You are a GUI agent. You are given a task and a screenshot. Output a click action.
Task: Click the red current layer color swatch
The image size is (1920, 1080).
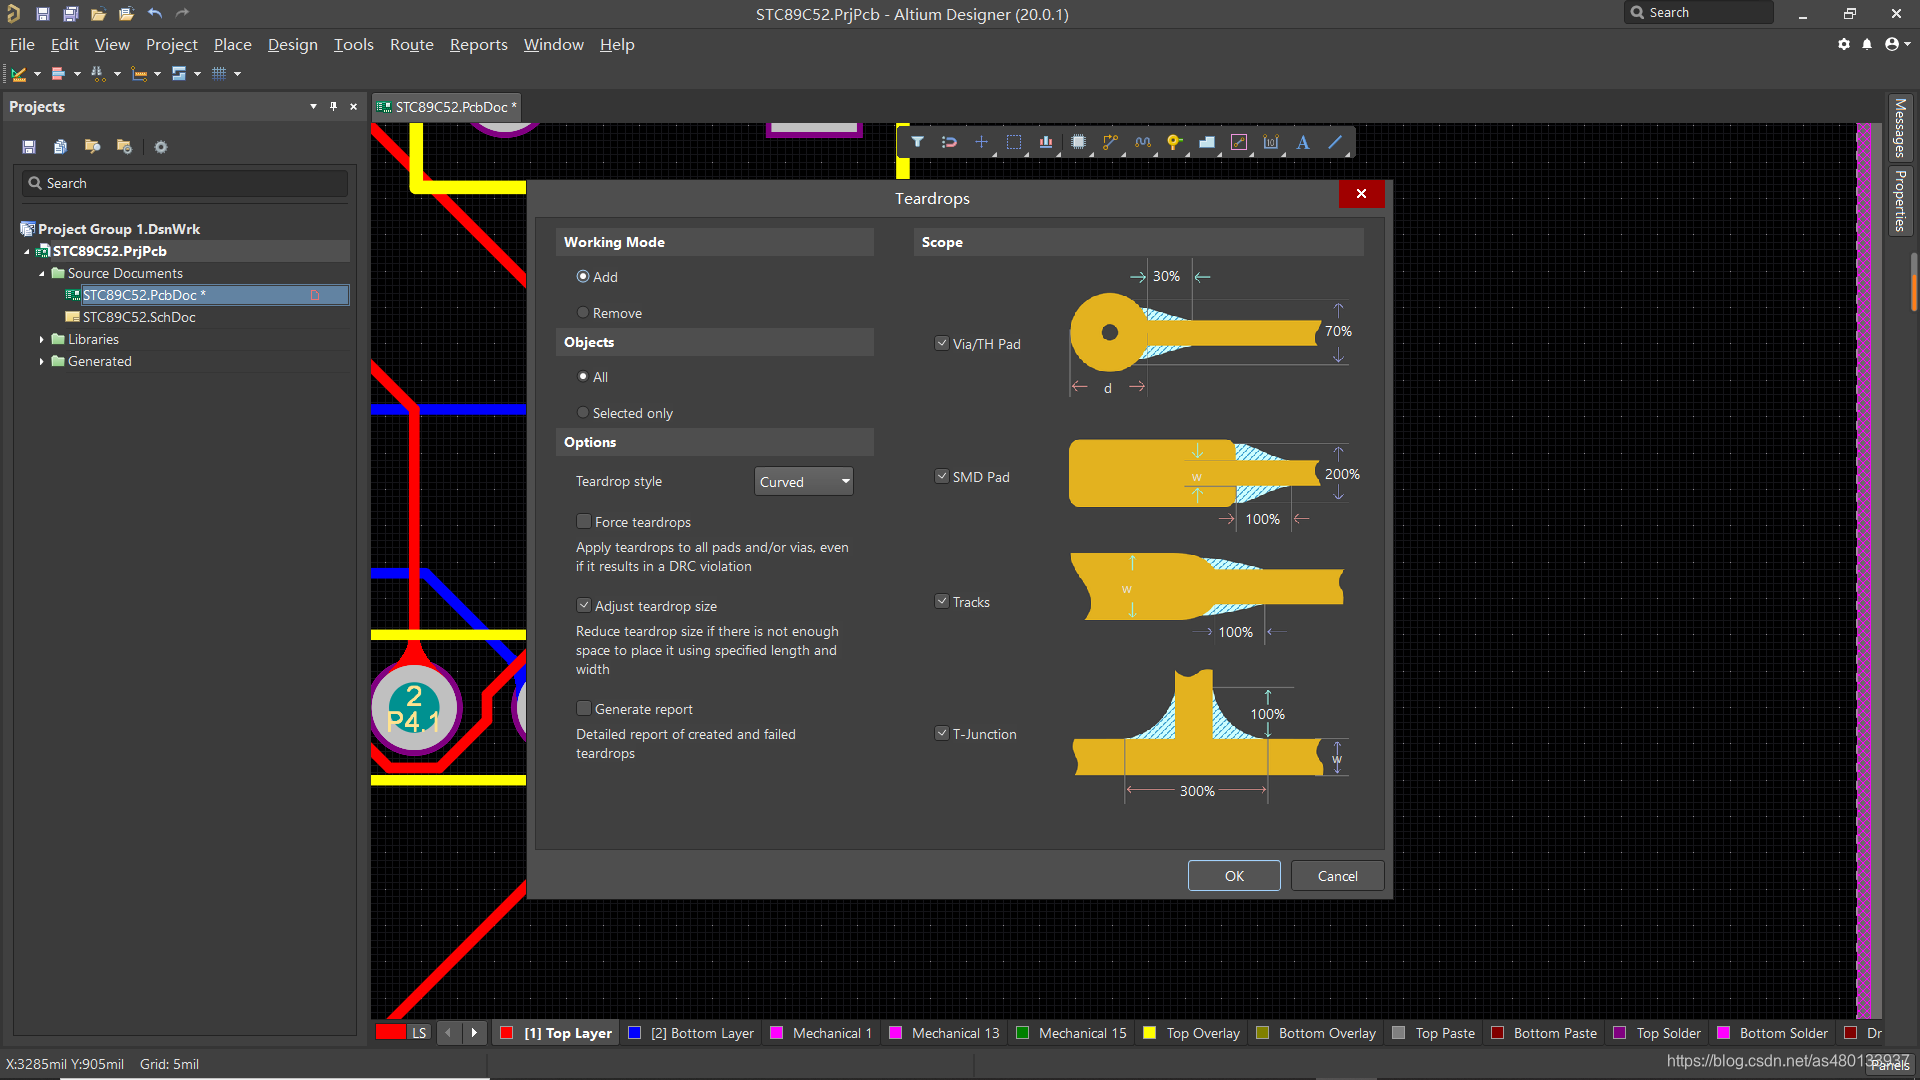pyautogui.click(x=390, y=1033)
